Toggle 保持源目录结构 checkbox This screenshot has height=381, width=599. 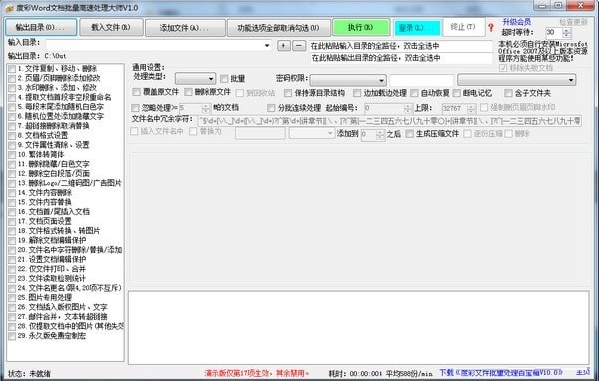(x=288, y=93)
